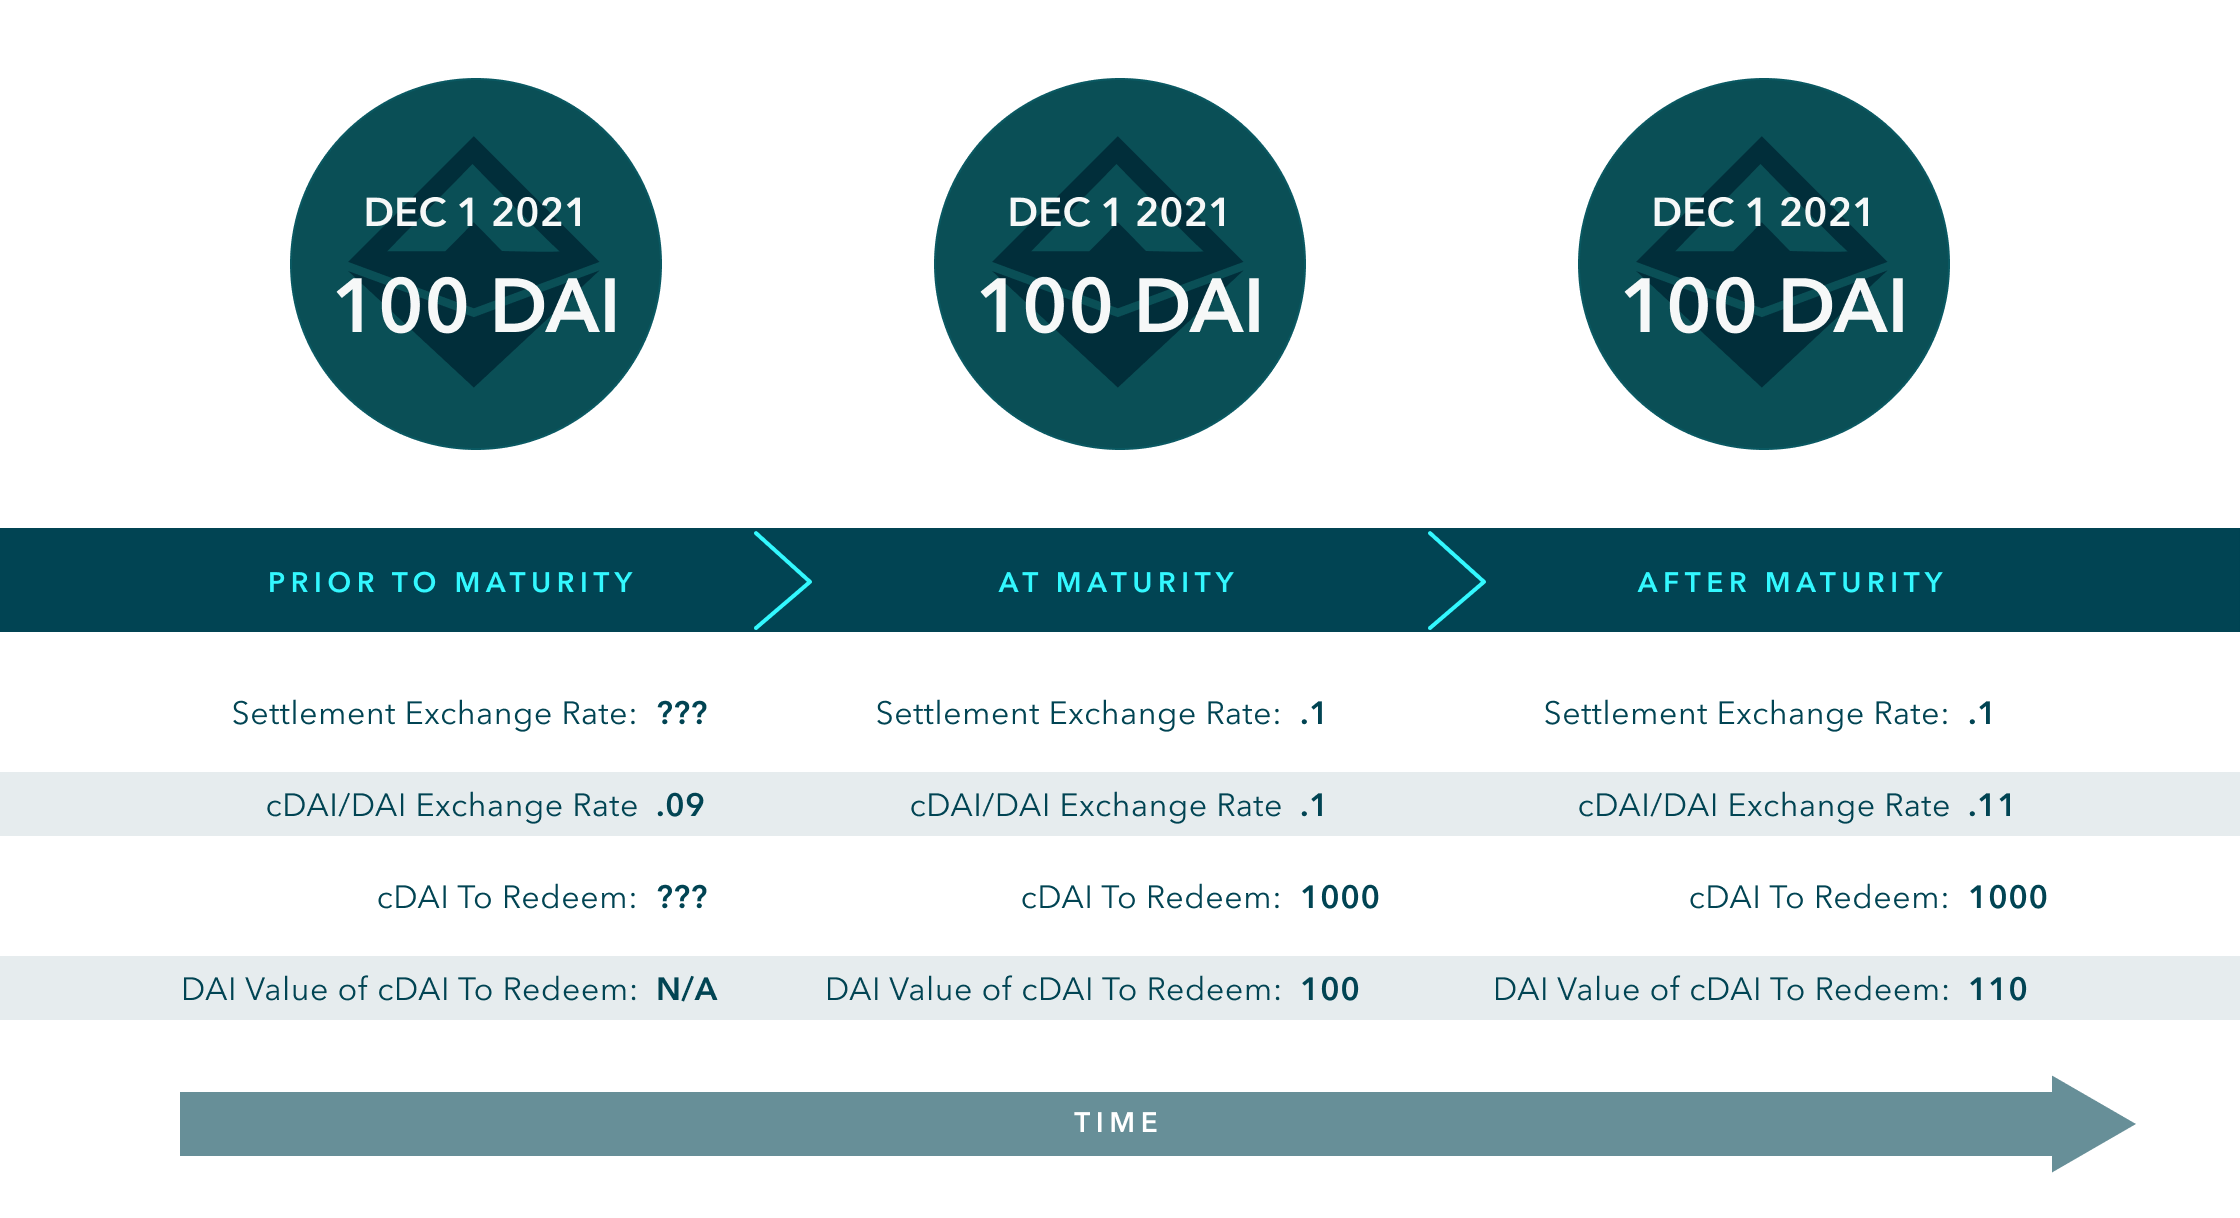This screenshot has width=2240, height=1218.
Task: Click the .11 cDAI/DAI Exchange Rate value
Action: point(1991,805)
